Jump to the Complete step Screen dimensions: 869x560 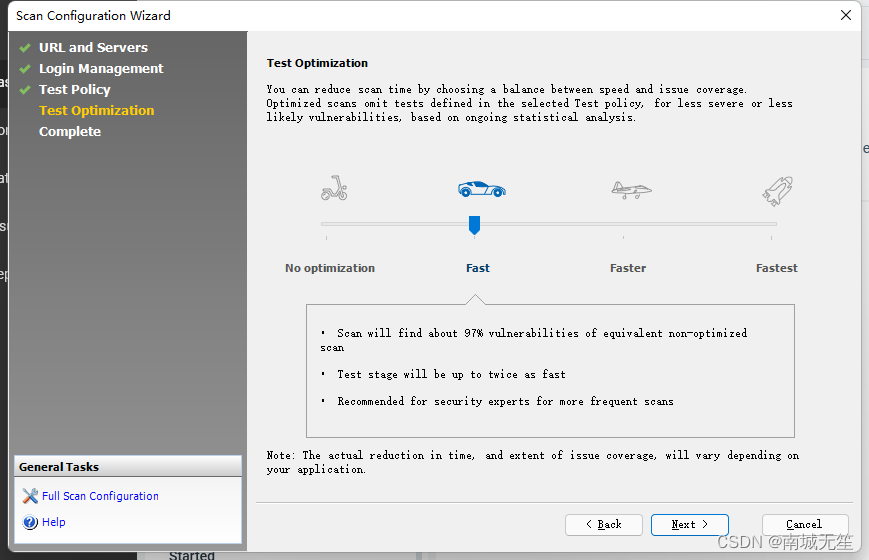[70, 132]
